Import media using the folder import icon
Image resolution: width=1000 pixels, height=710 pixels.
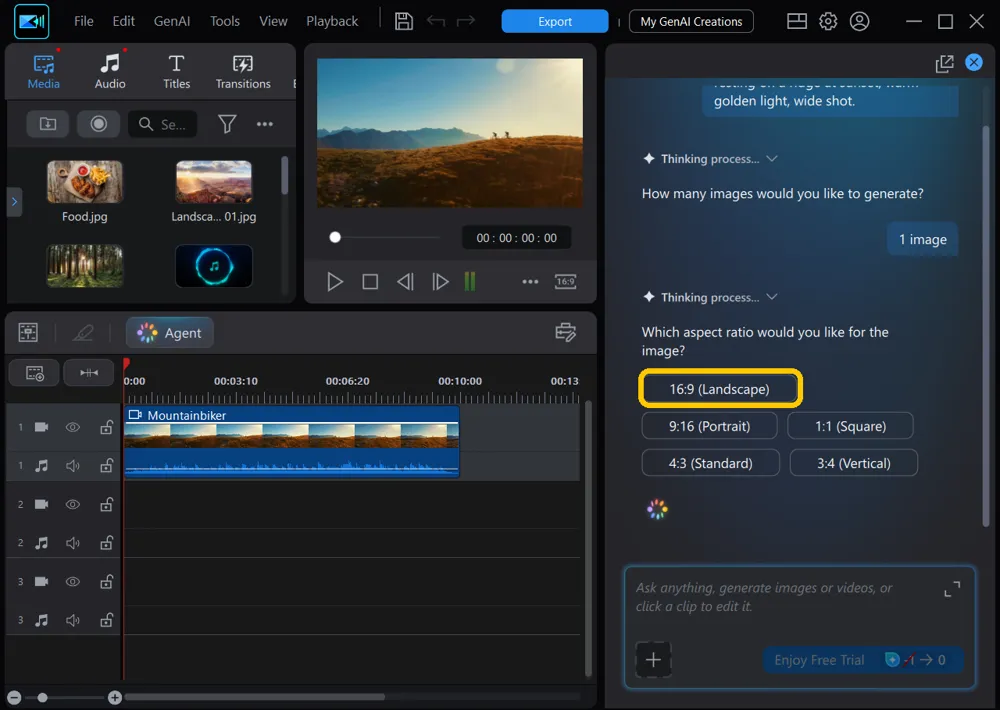click(48, 124)
